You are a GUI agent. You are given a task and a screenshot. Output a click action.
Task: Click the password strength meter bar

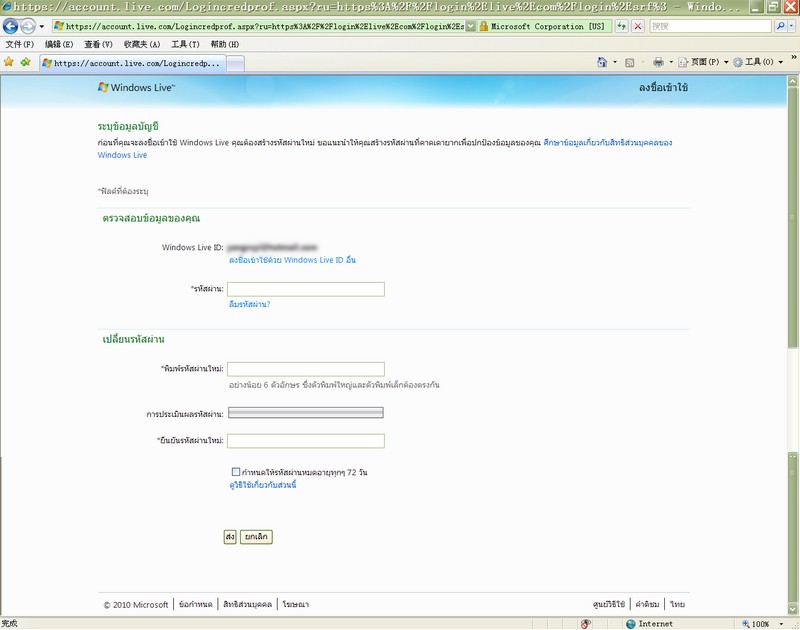click(x=306, y=413)
